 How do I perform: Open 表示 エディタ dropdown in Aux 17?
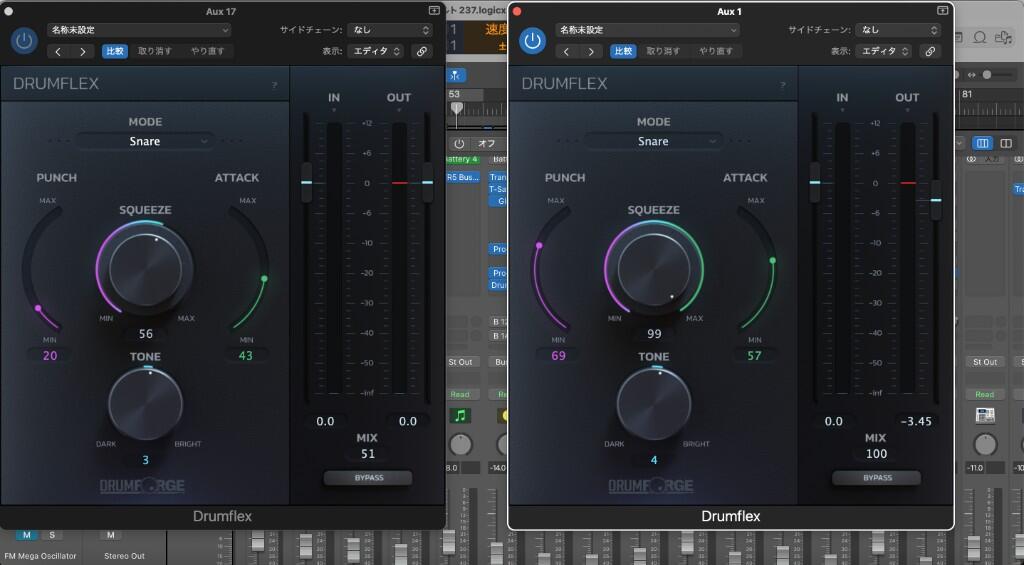tap(375, 51)
